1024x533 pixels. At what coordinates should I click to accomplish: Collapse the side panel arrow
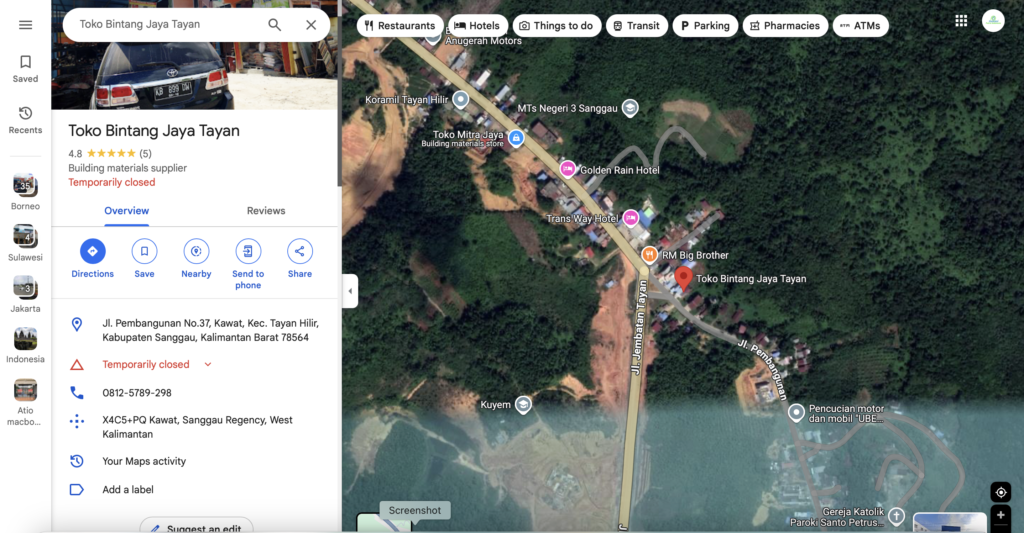pos(350,292)
